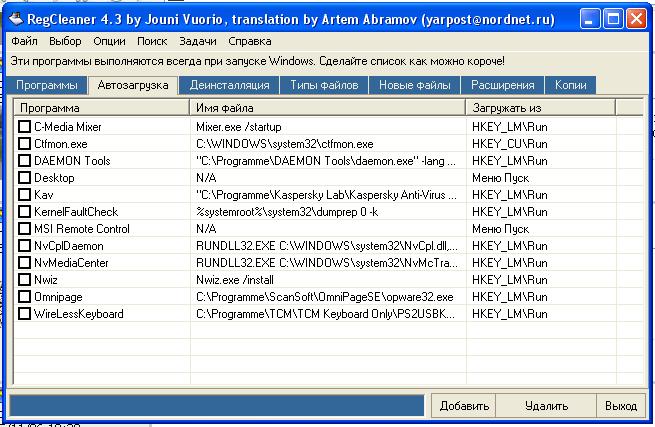Image resolution: width=655 pixels, height=427 pixels.
Task: Select the NvMcTra RUNDLL32 path cell
Action: 327,263
